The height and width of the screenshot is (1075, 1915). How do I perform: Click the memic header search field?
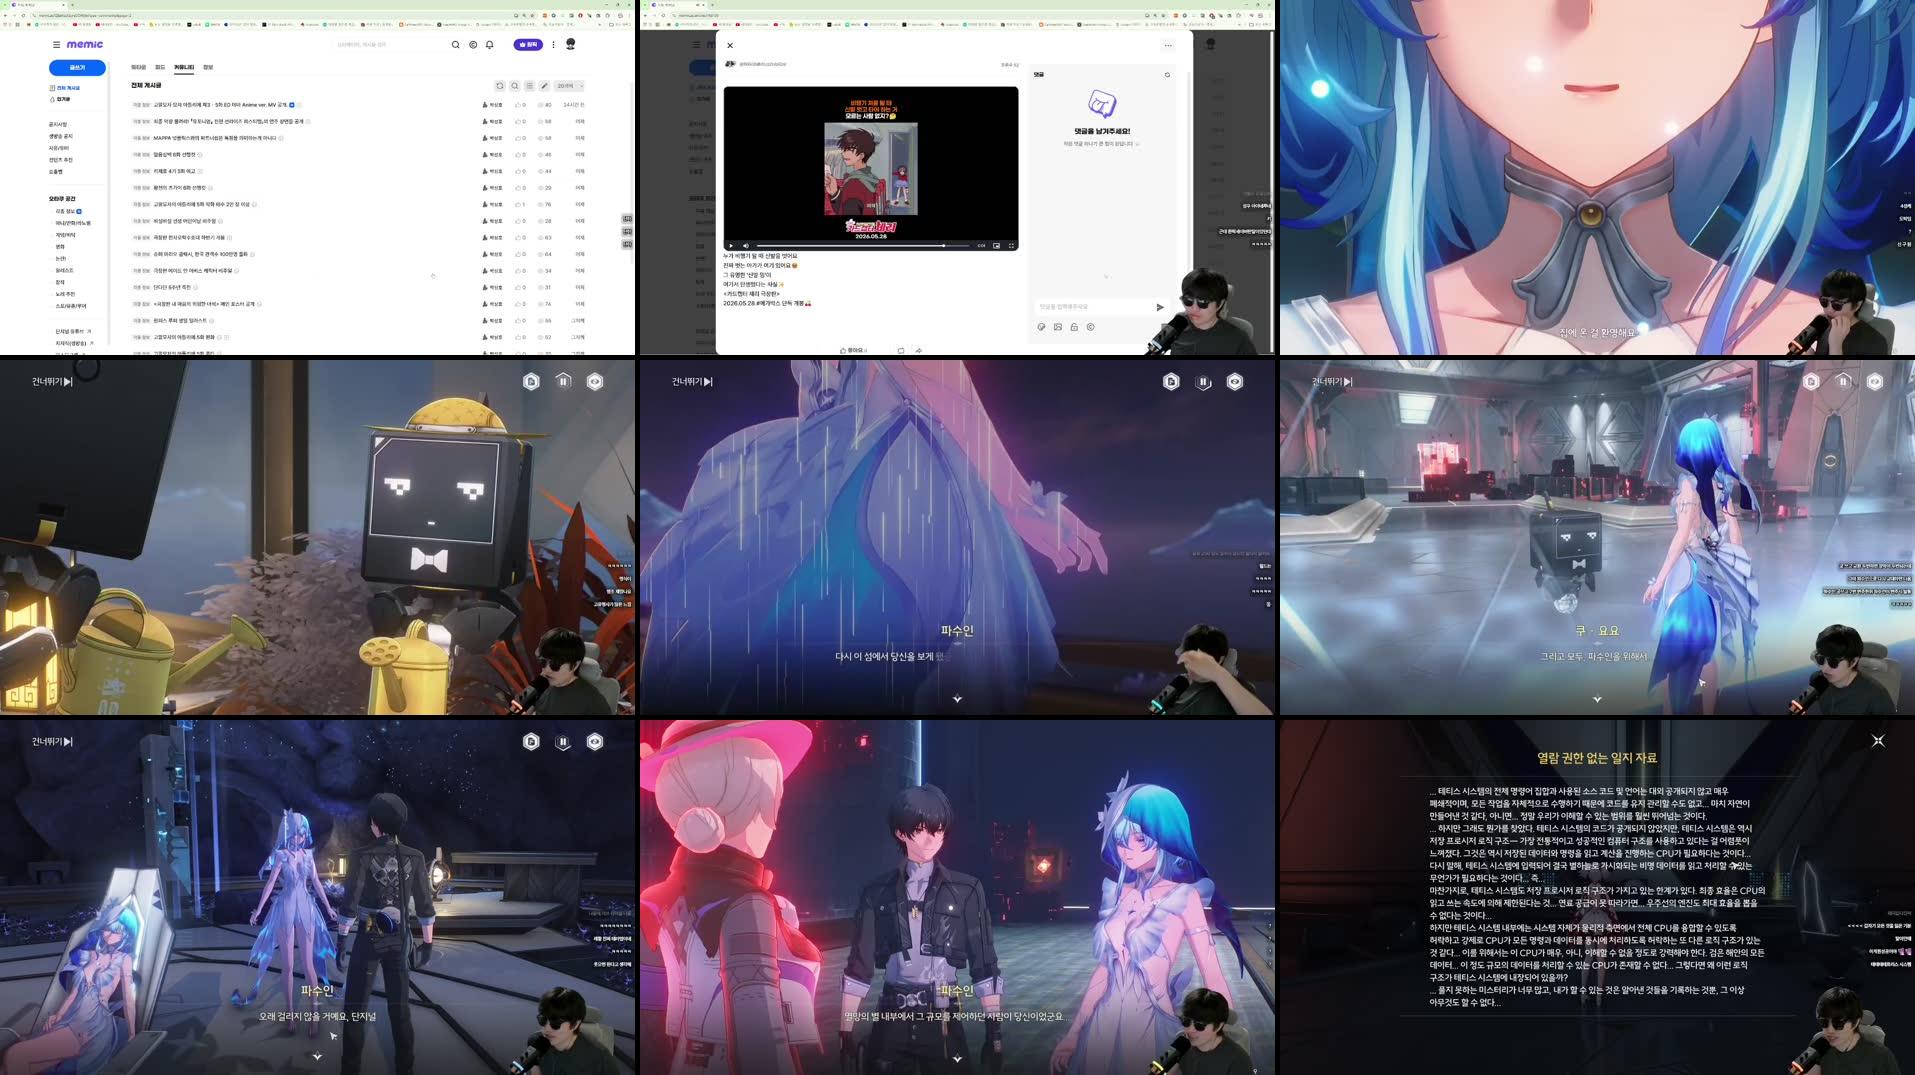tap(388, 45)
